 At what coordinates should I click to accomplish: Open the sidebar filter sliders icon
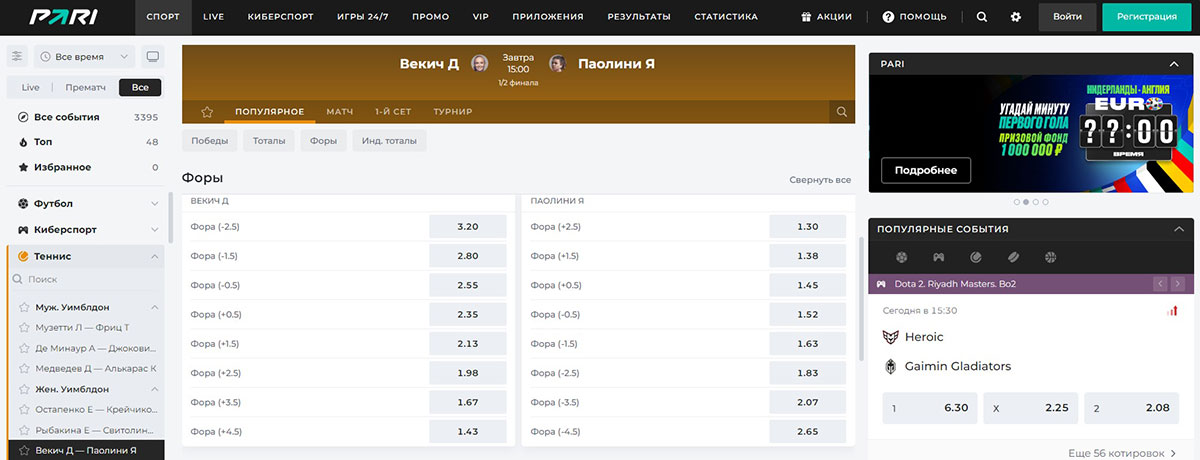17,57
